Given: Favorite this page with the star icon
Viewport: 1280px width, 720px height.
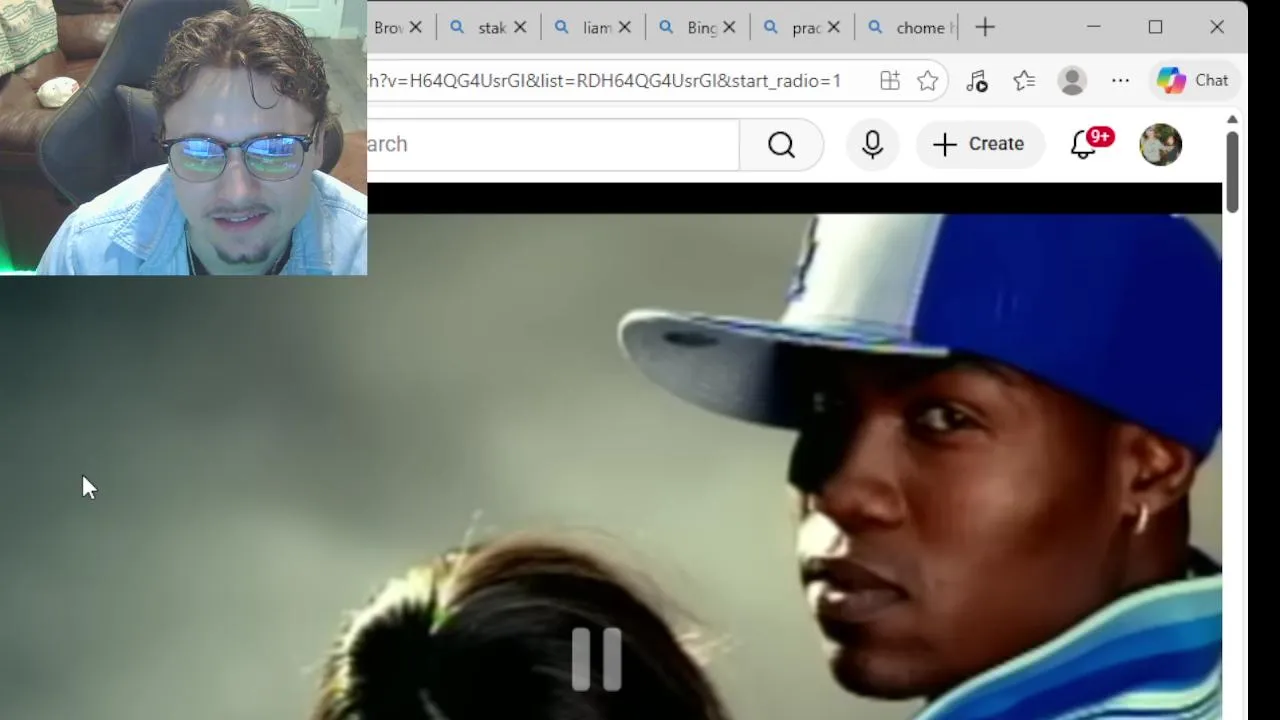Looking at the screenshot, I should (928, 81).
